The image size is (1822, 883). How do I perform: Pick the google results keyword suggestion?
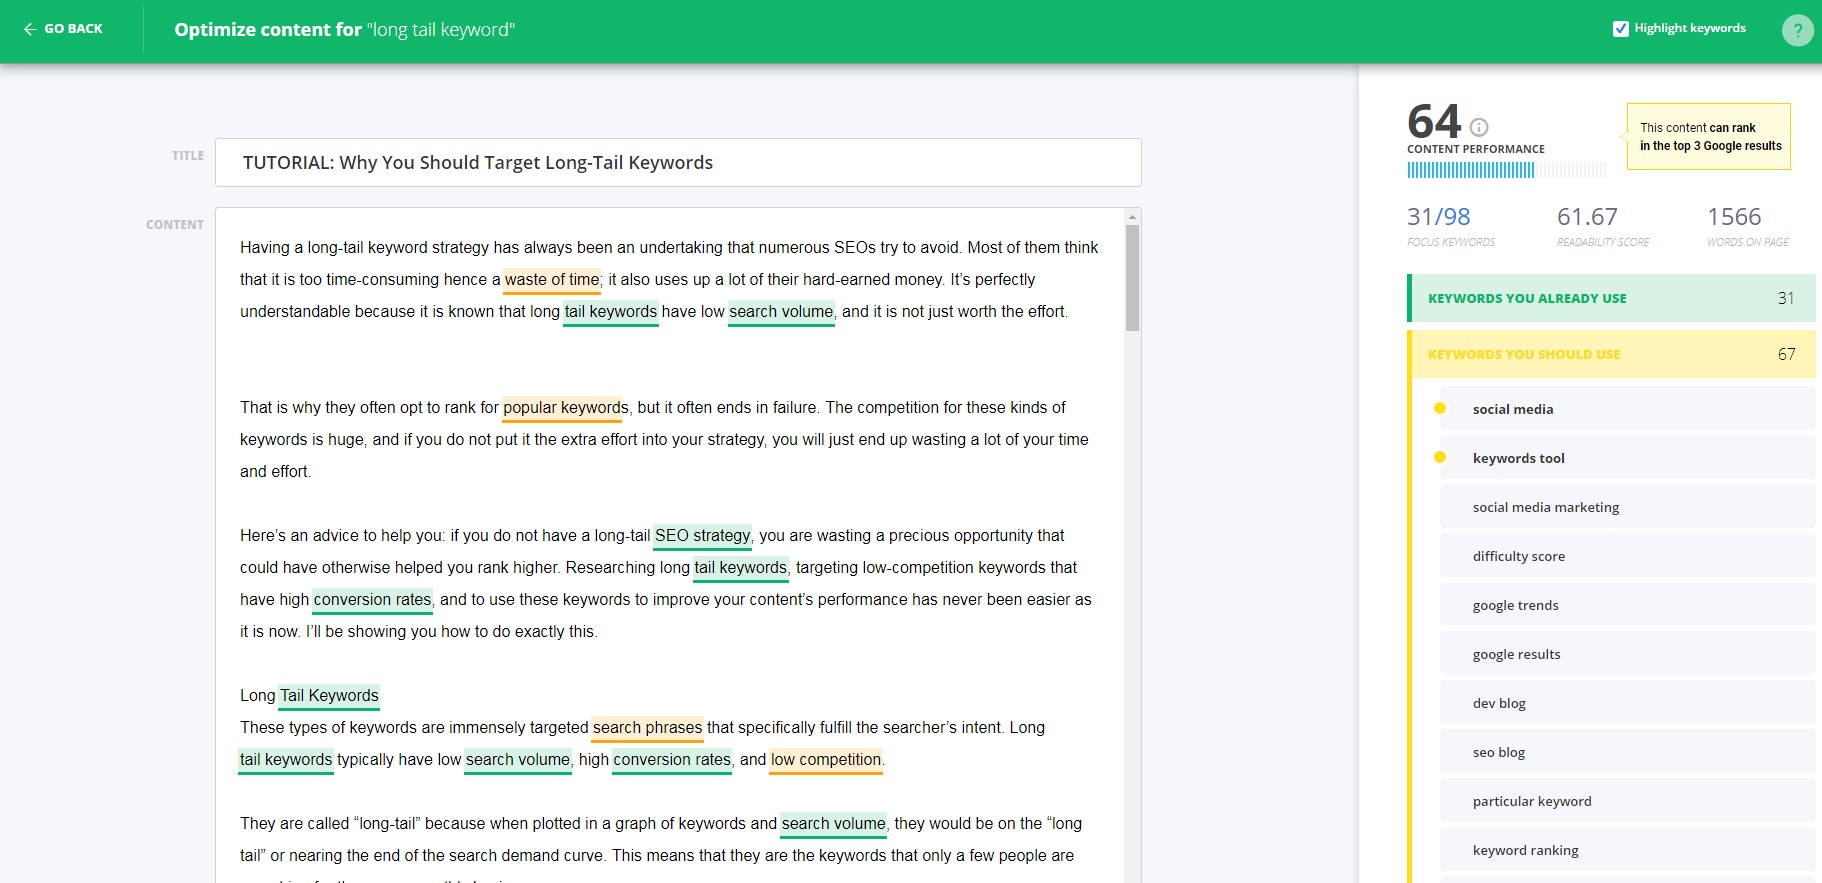click(x=1516, y=654)
